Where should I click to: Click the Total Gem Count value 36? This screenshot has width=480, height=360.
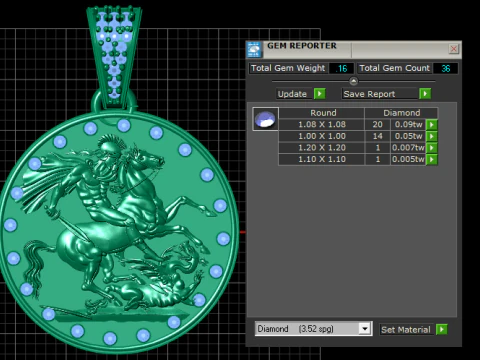coord(445,68)
